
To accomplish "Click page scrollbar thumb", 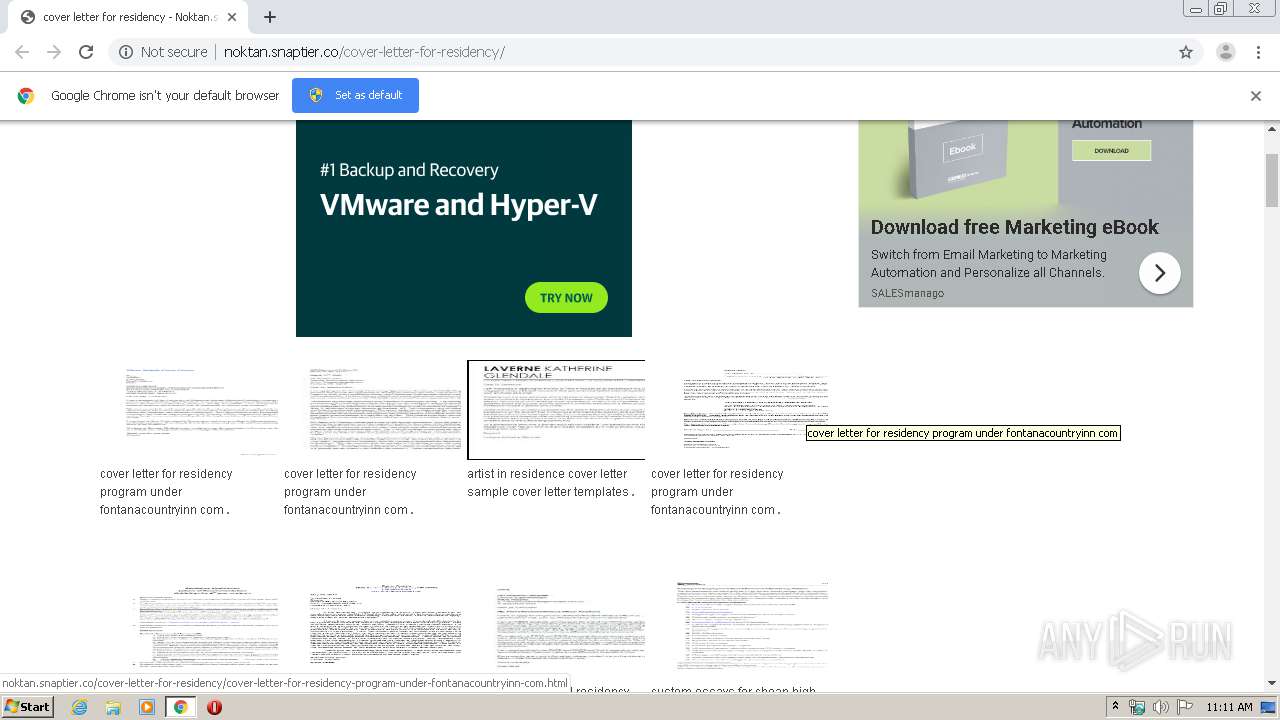I will click(x=1272, y=180).
